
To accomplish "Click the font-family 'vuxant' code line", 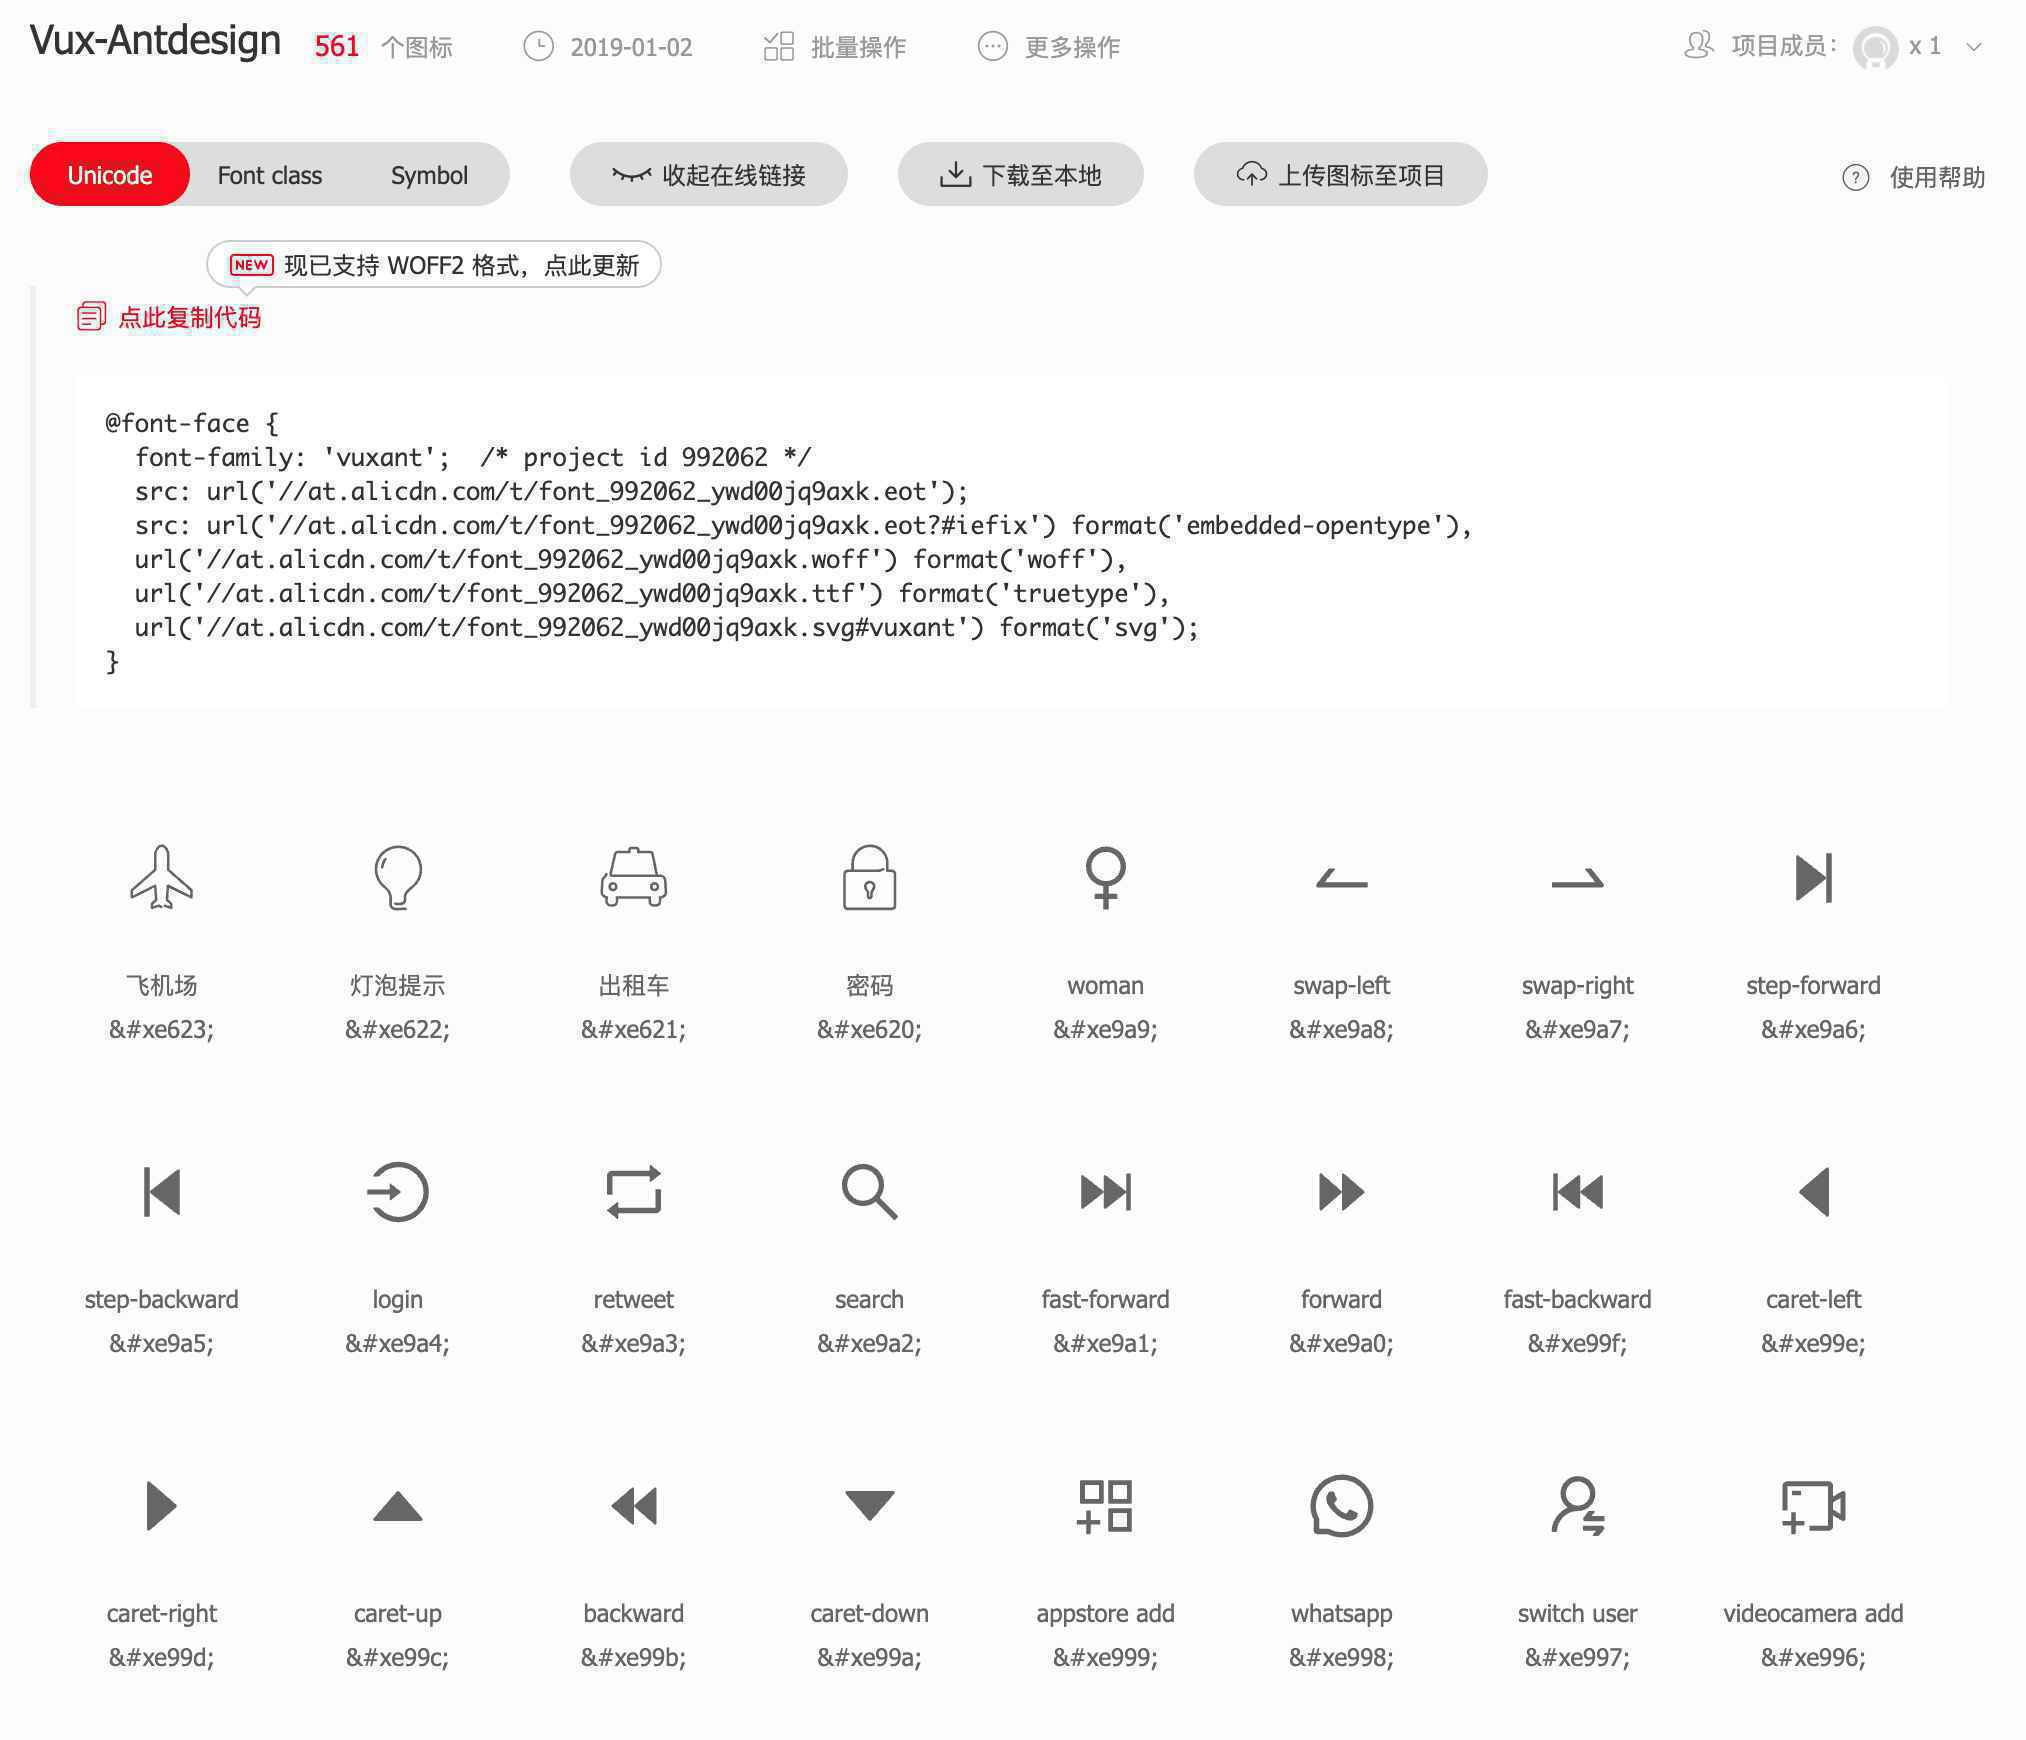I will pyautogui.click(x=473, y=457).
